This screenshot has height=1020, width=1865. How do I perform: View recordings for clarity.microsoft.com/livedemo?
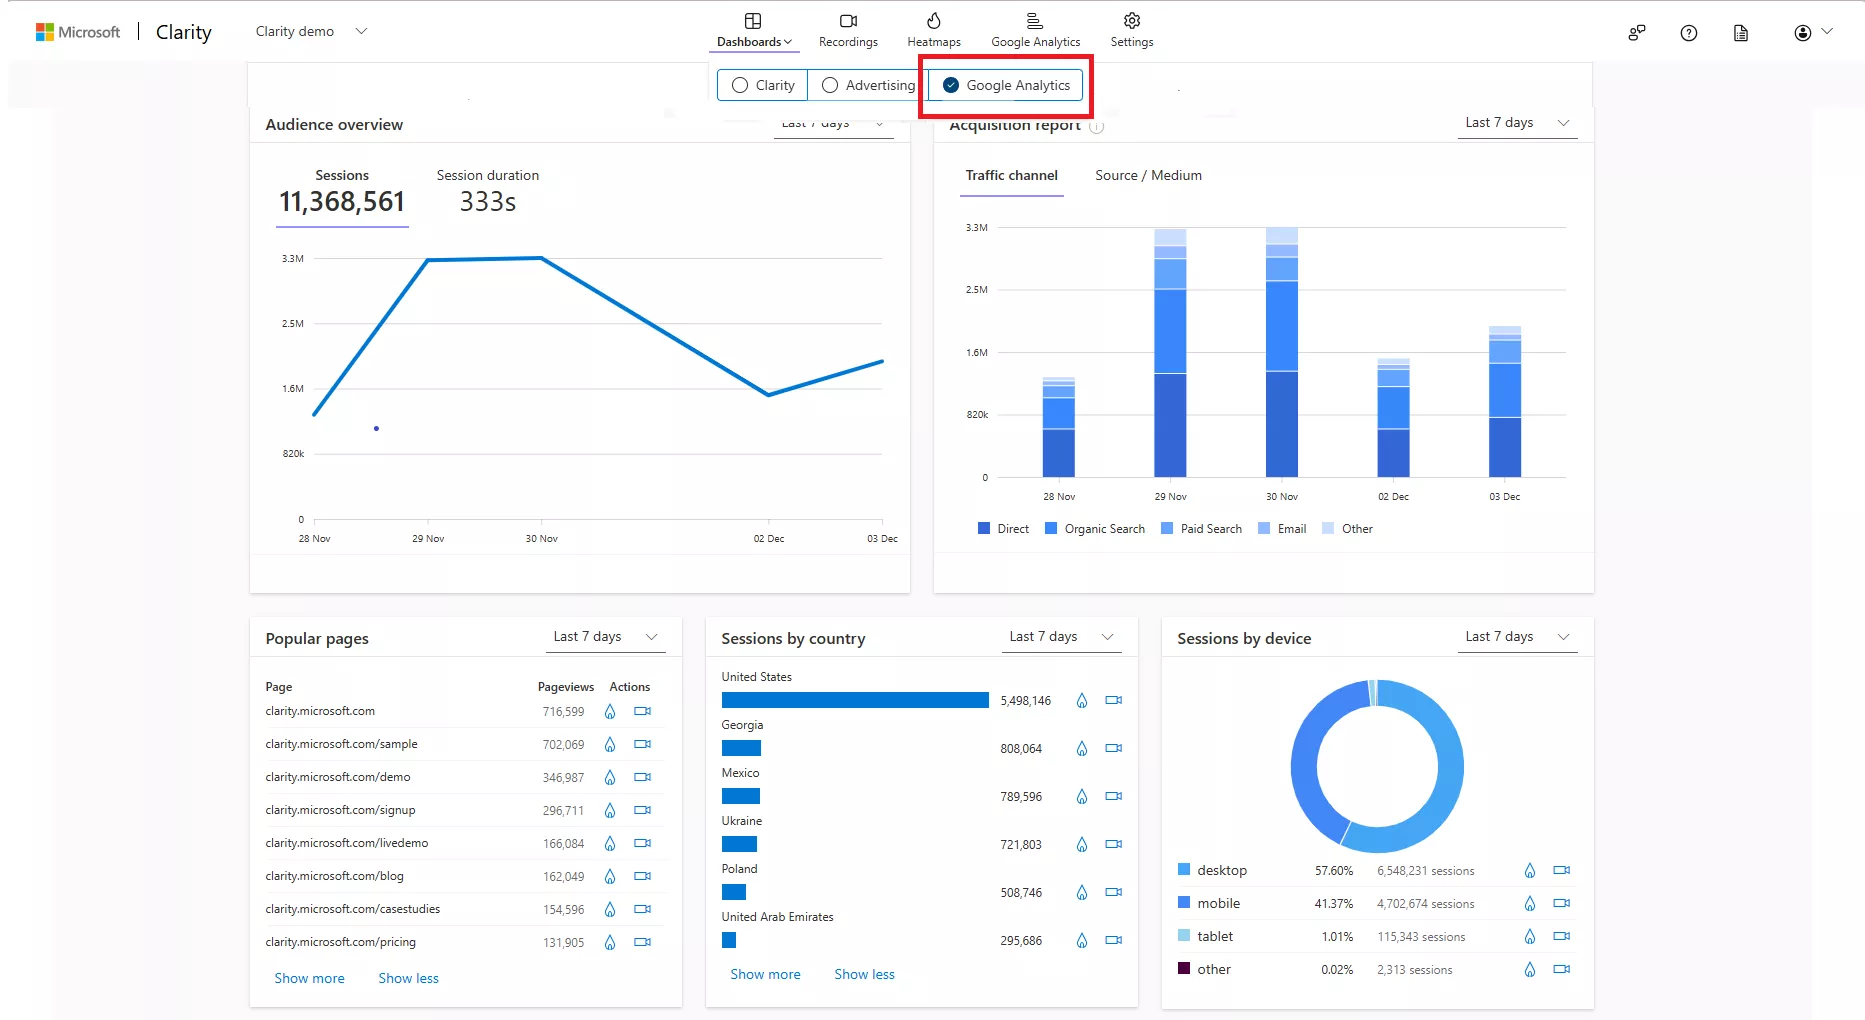(643, 843)
